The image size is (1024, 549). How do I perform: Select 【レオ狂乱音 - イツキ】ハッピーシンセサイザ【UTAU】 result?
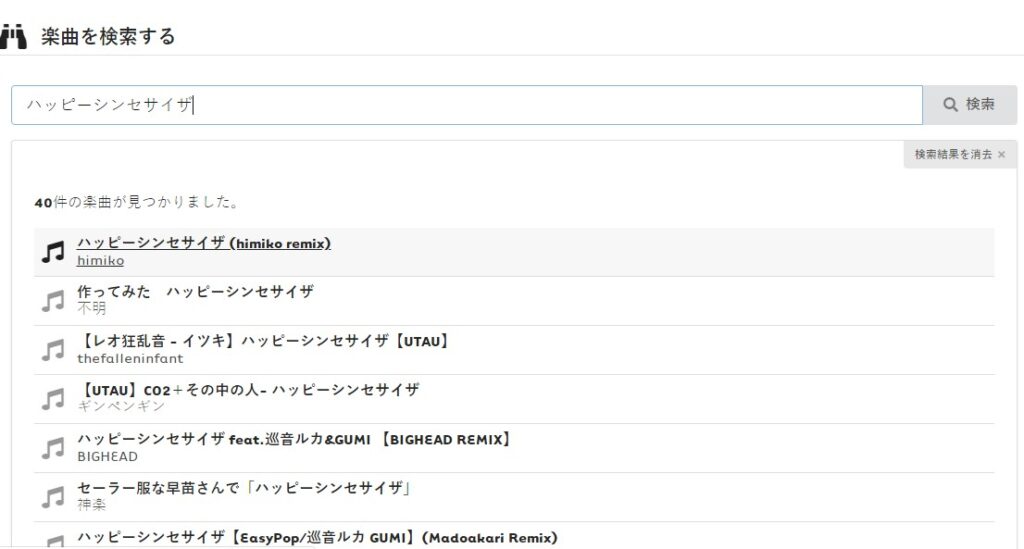(263, 341)
